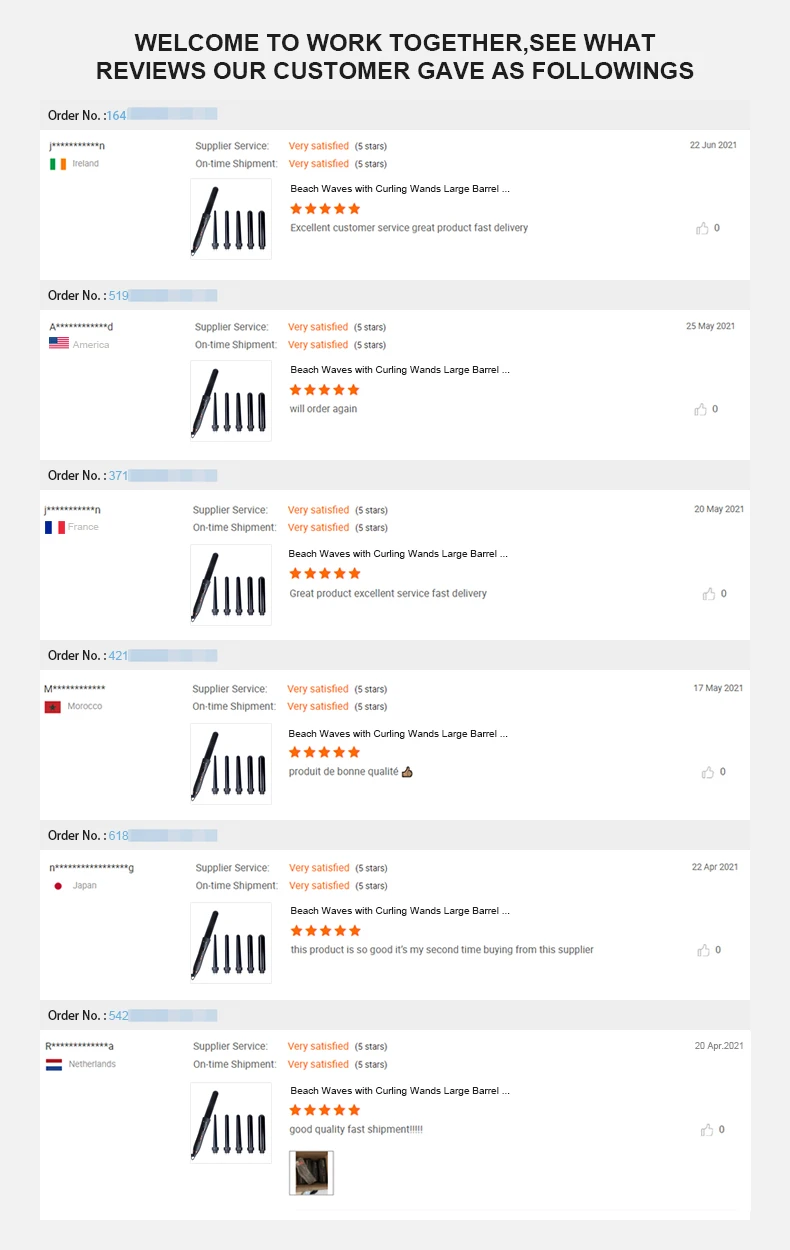This screenshot has height=1250, width=790.
Task: Click the Morocco flag icon
Action: pyautogui.click(x=53, y=707)
